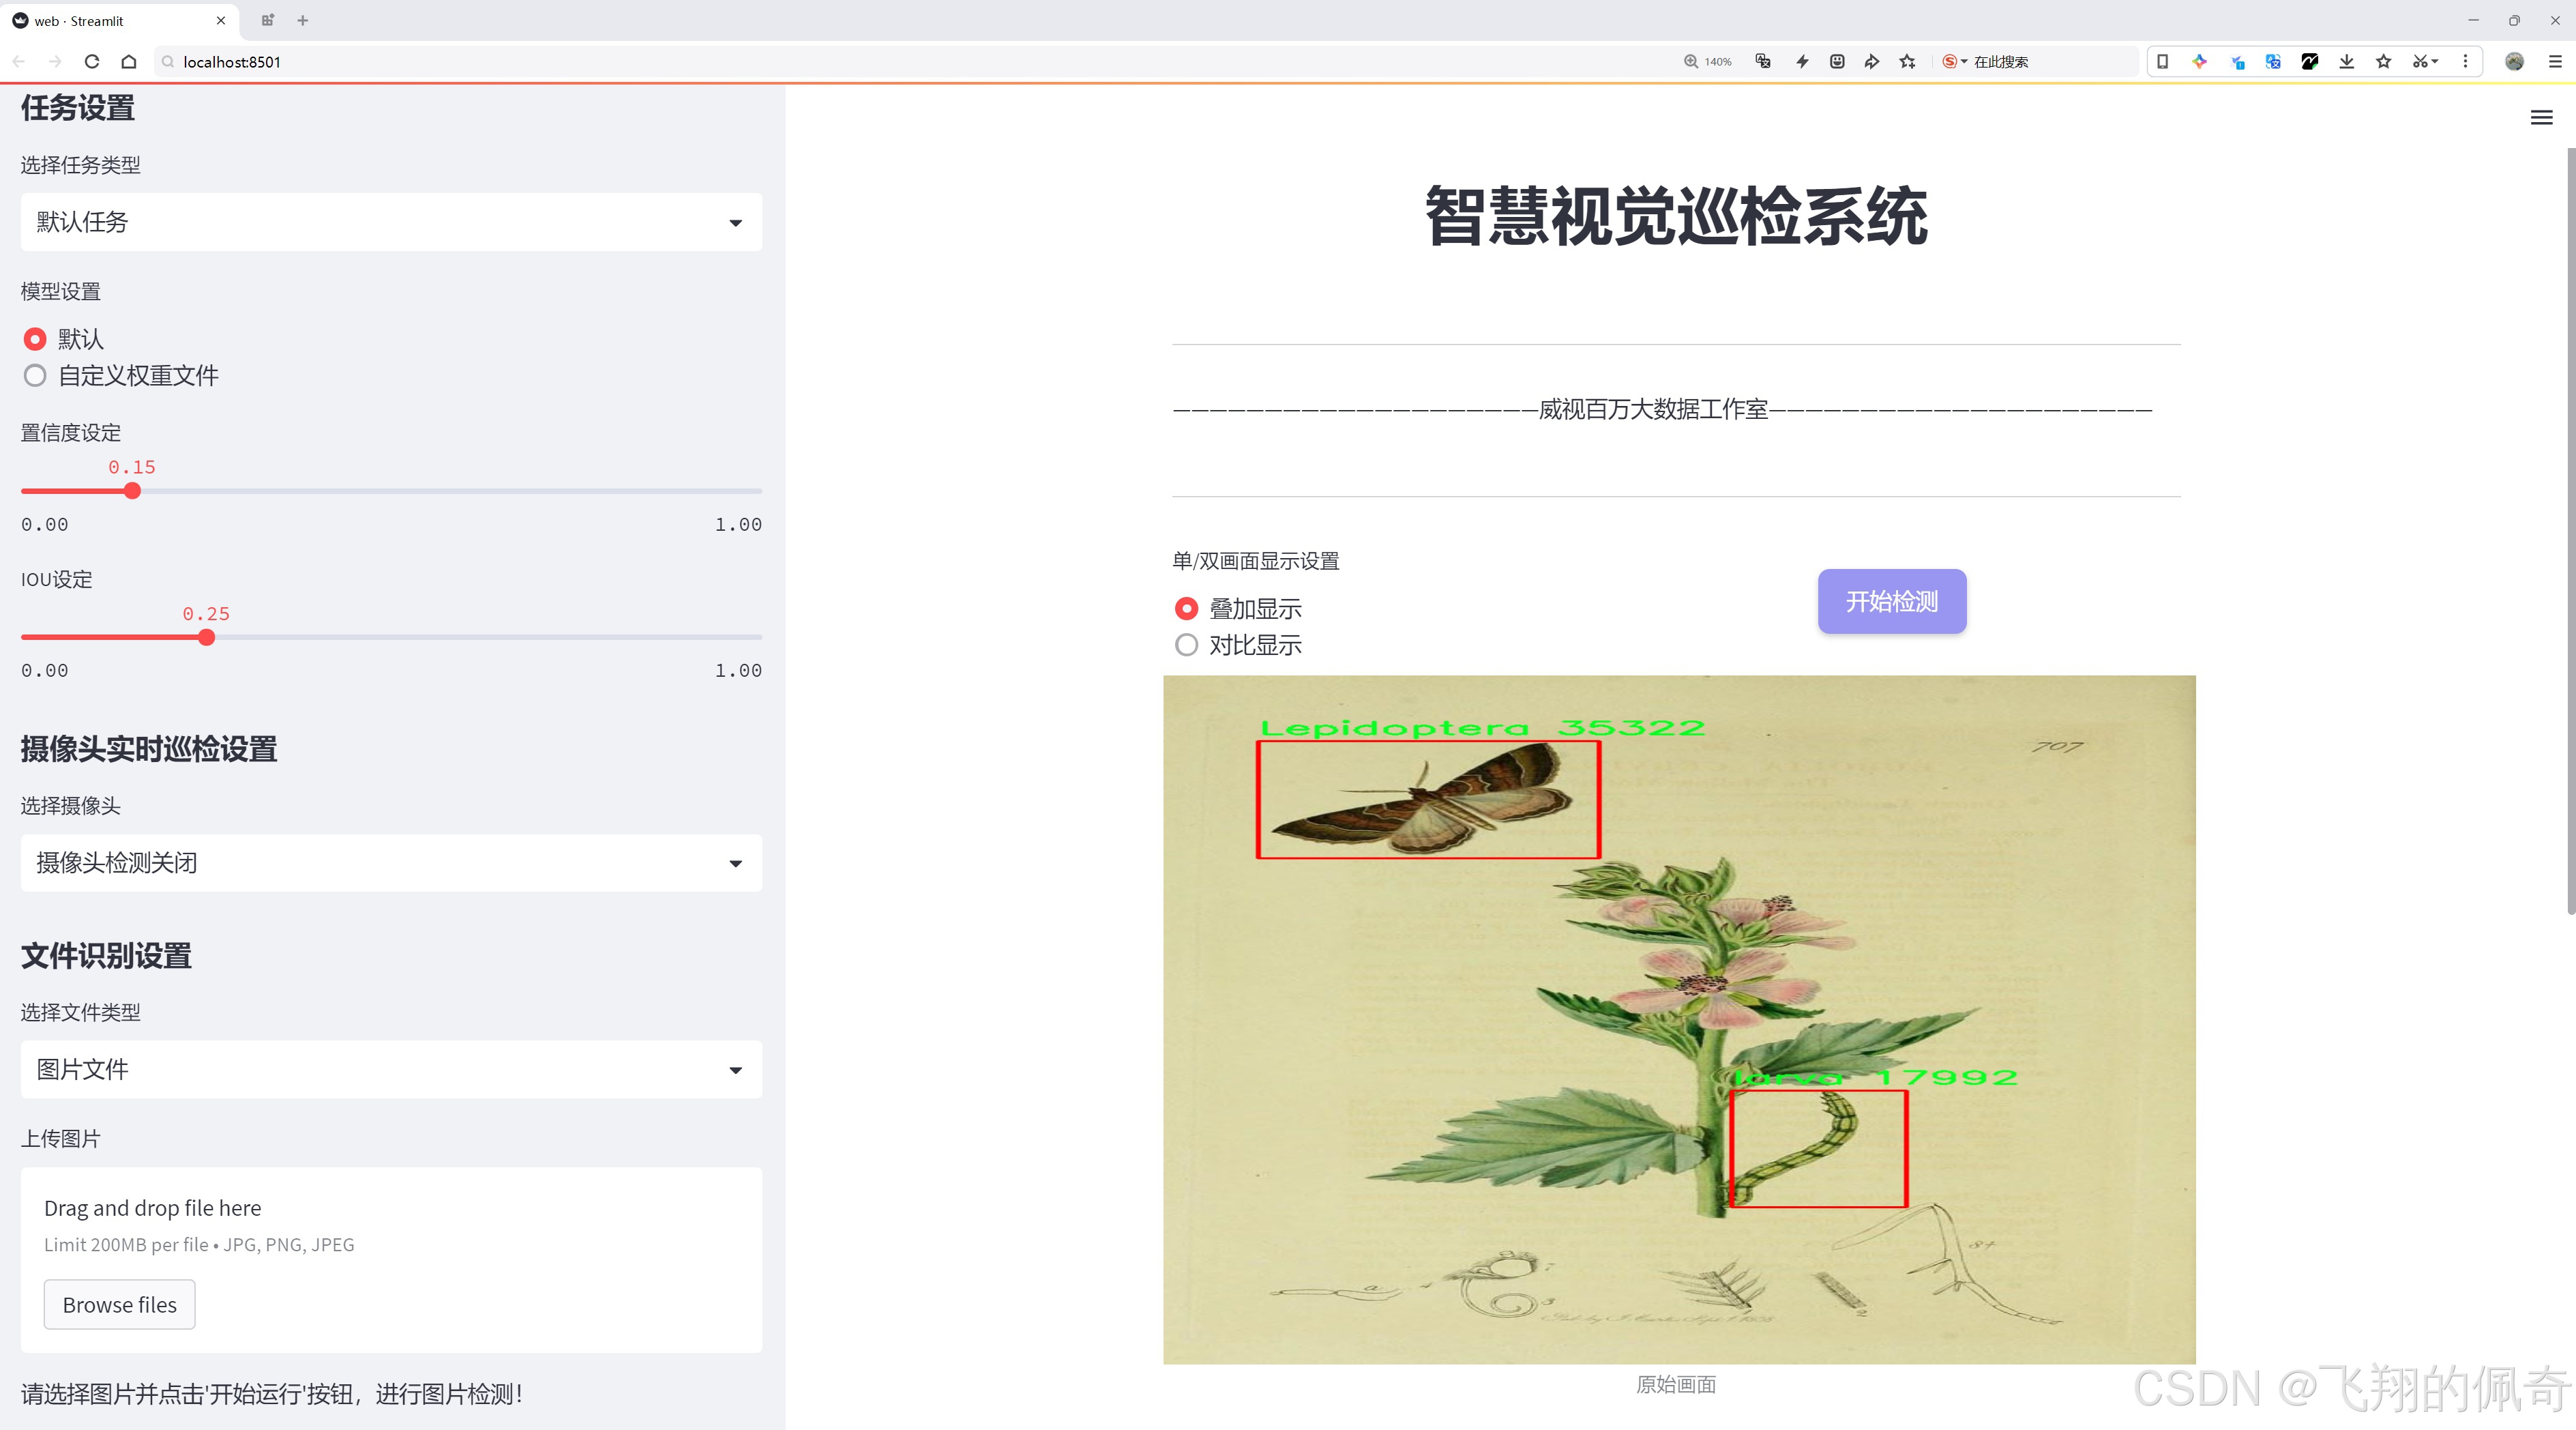Click the 模型设置 label
2576x1430 pixels.
coord(61,292)
